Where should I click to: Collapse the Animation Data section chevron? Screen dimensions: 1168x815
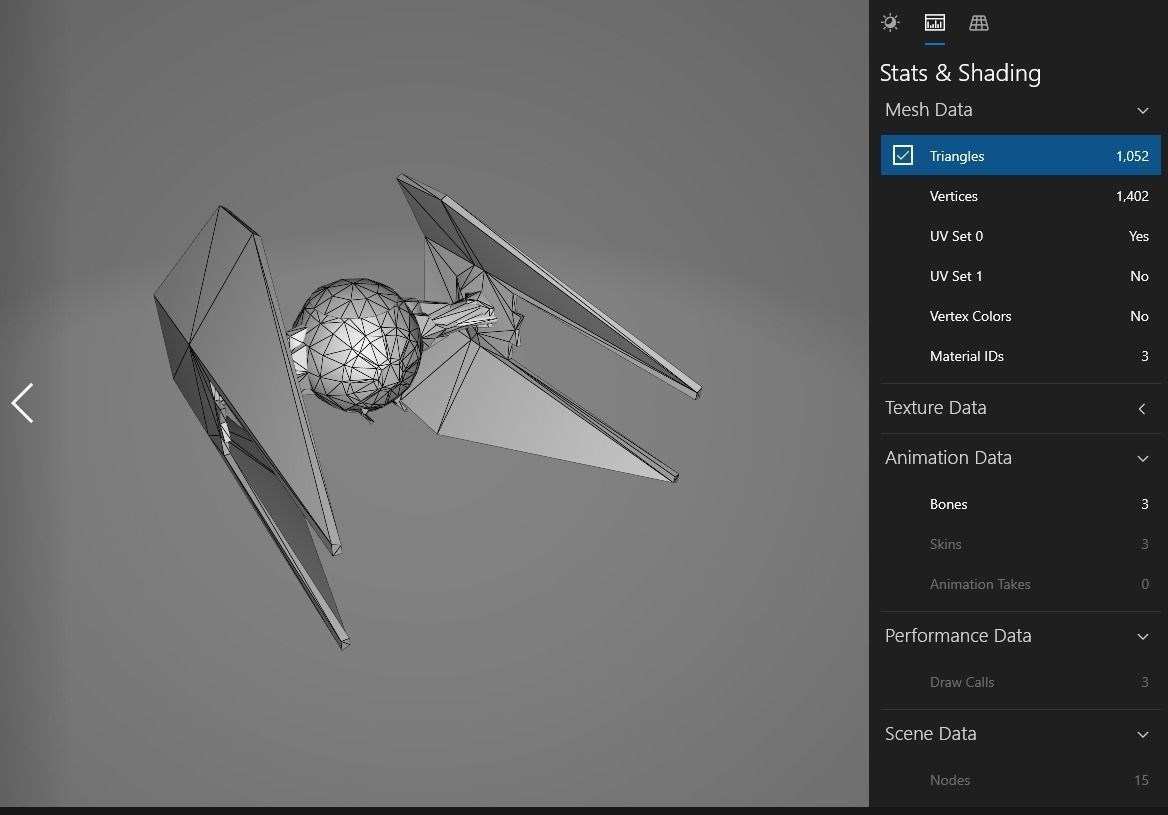click(x=1143, y=458)
